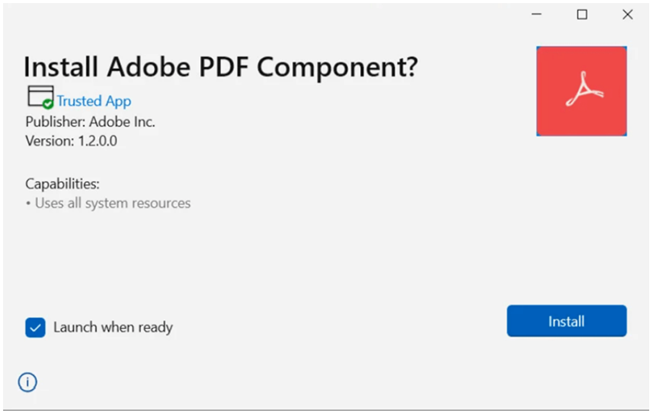Click the Adobe Acrobat PDF logo
Viewport: 650px width, 413px height.
tap(581, 91)
